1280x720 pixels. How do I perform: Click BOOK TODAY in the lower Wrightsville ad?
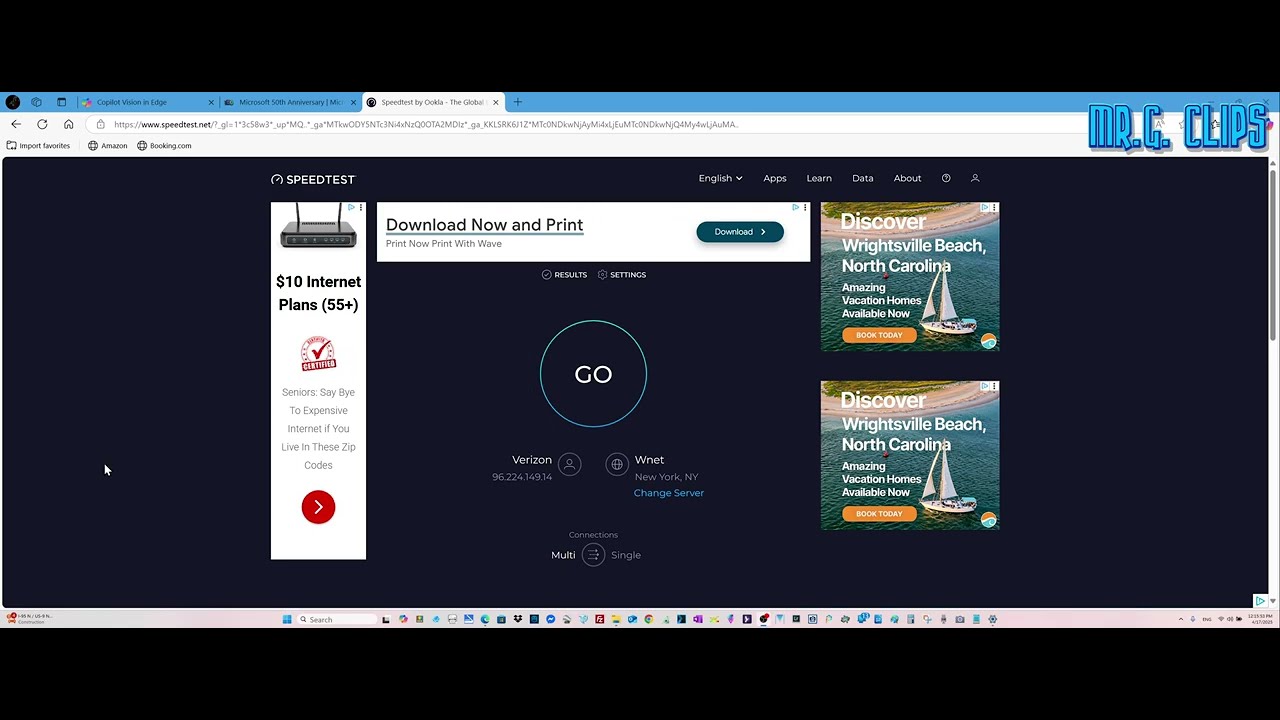tap(879, 514)
